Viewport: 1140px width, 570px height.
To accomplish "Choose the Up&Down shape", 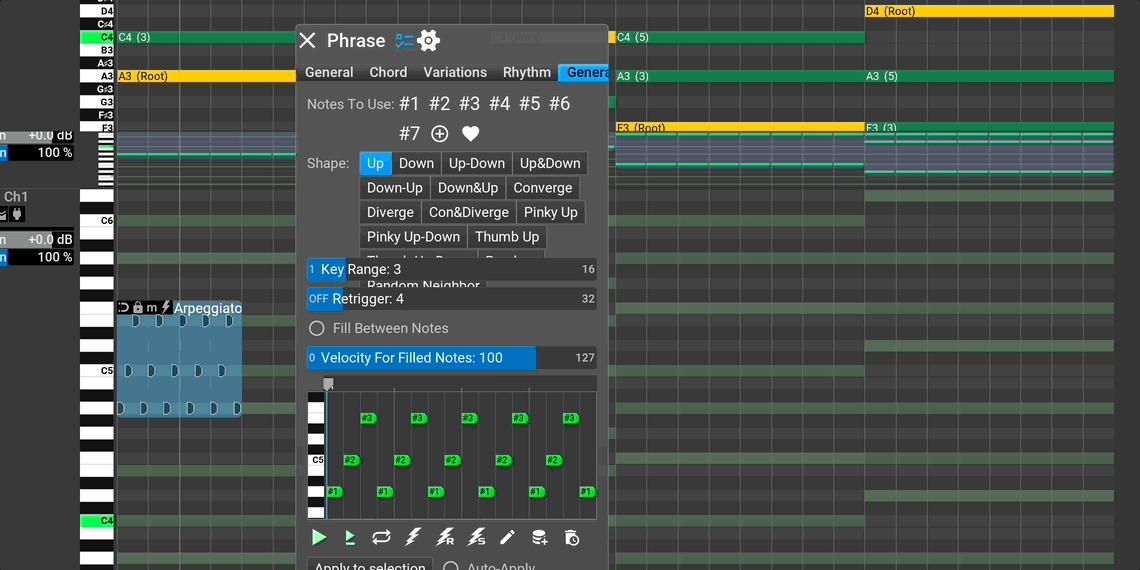I will pos(550,164).
